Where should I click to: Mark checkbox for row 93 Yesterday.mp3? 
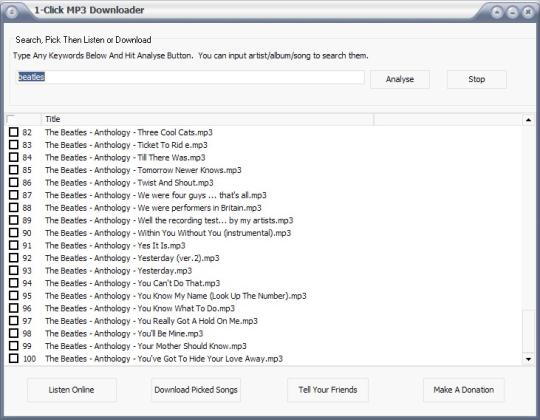14,270
